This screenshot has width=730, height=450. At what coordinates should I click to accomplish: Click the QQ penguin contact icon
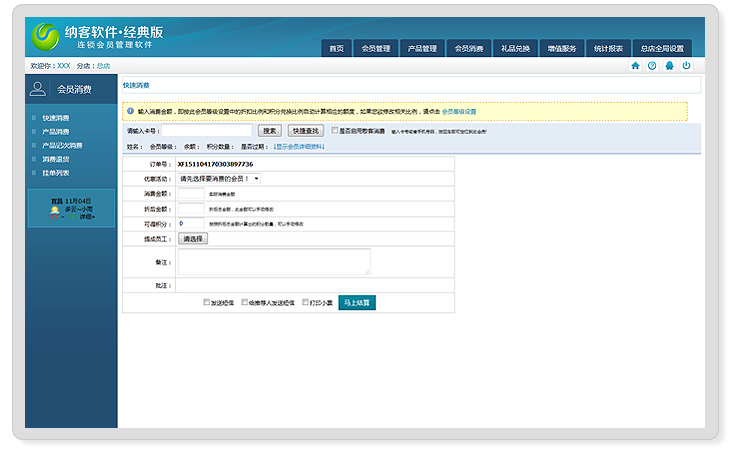(x=669, y=65)
